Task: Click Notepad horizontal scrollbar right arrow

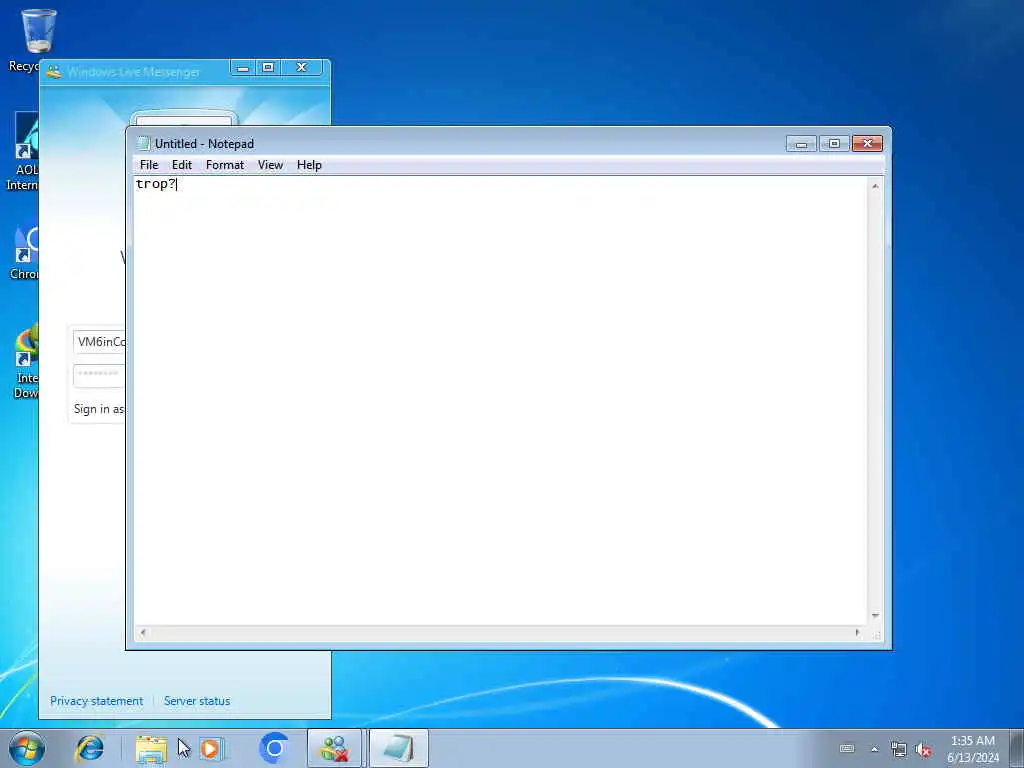Action: 857,632
